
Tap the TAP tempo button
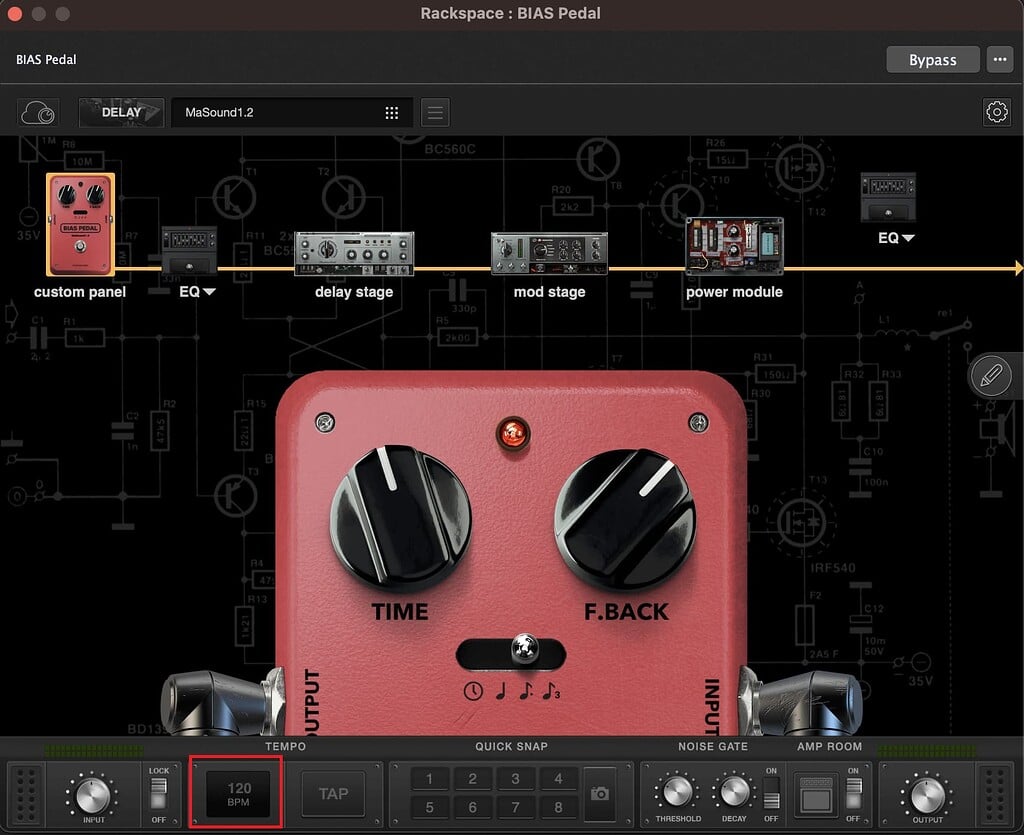point(334,793)
